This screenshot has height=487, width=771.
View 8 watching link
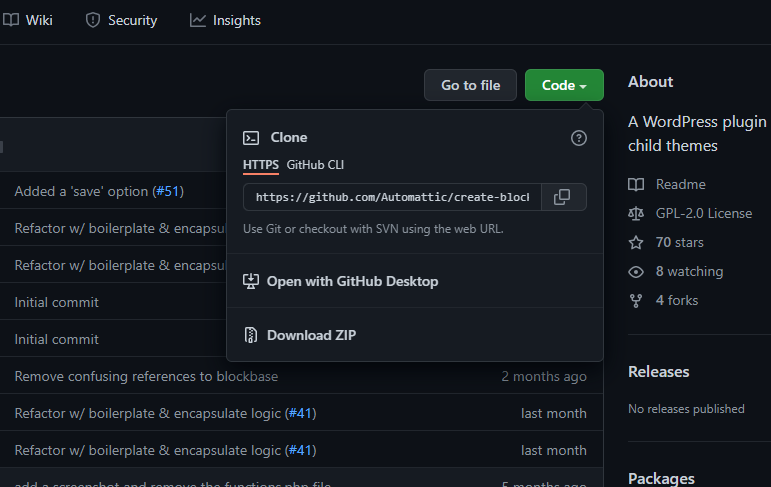tap(689, 272)
